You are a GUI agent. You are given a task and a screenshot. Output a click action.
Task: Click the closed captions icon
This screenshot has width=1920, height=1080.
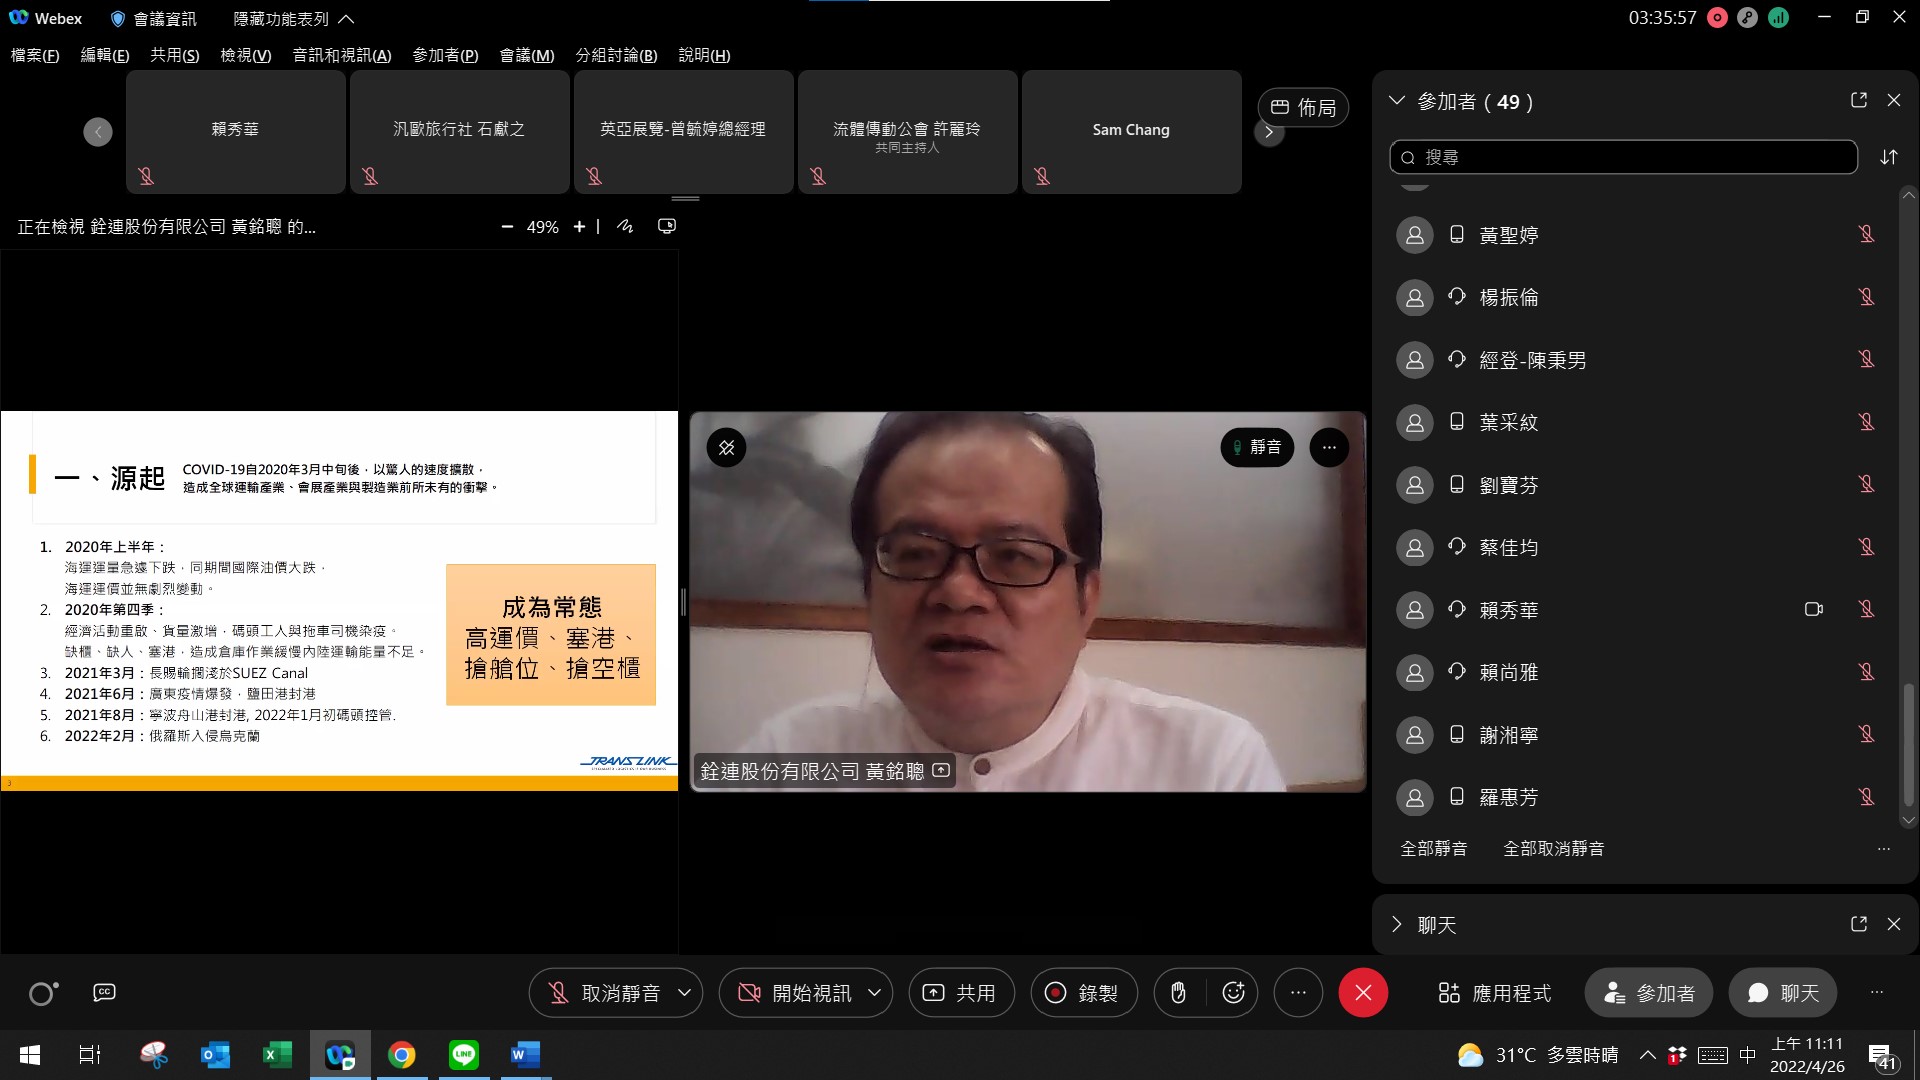coord(104,993)
